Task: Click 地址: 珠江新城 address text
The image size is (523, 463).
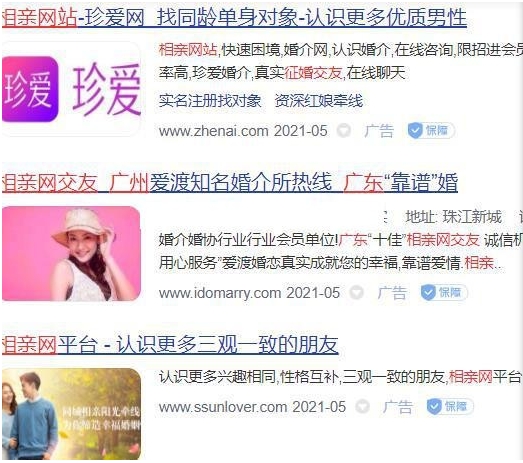Action: coord(454,217)
